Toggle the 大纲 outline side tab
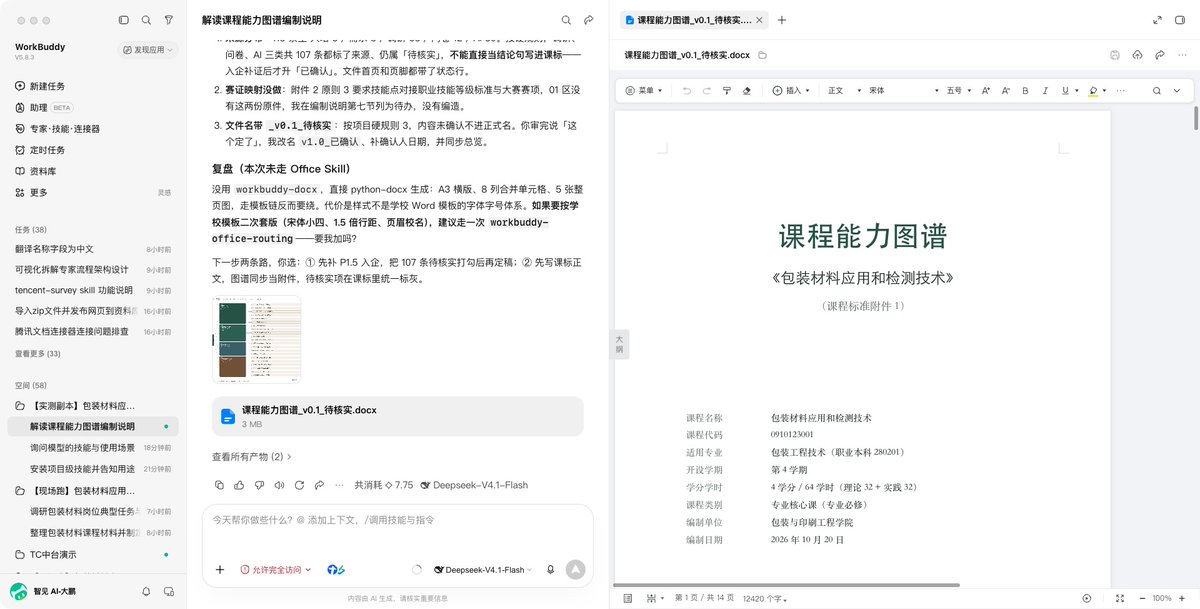Image resolution: width=1200 pixels, height=609 pixels. point(619,344)
